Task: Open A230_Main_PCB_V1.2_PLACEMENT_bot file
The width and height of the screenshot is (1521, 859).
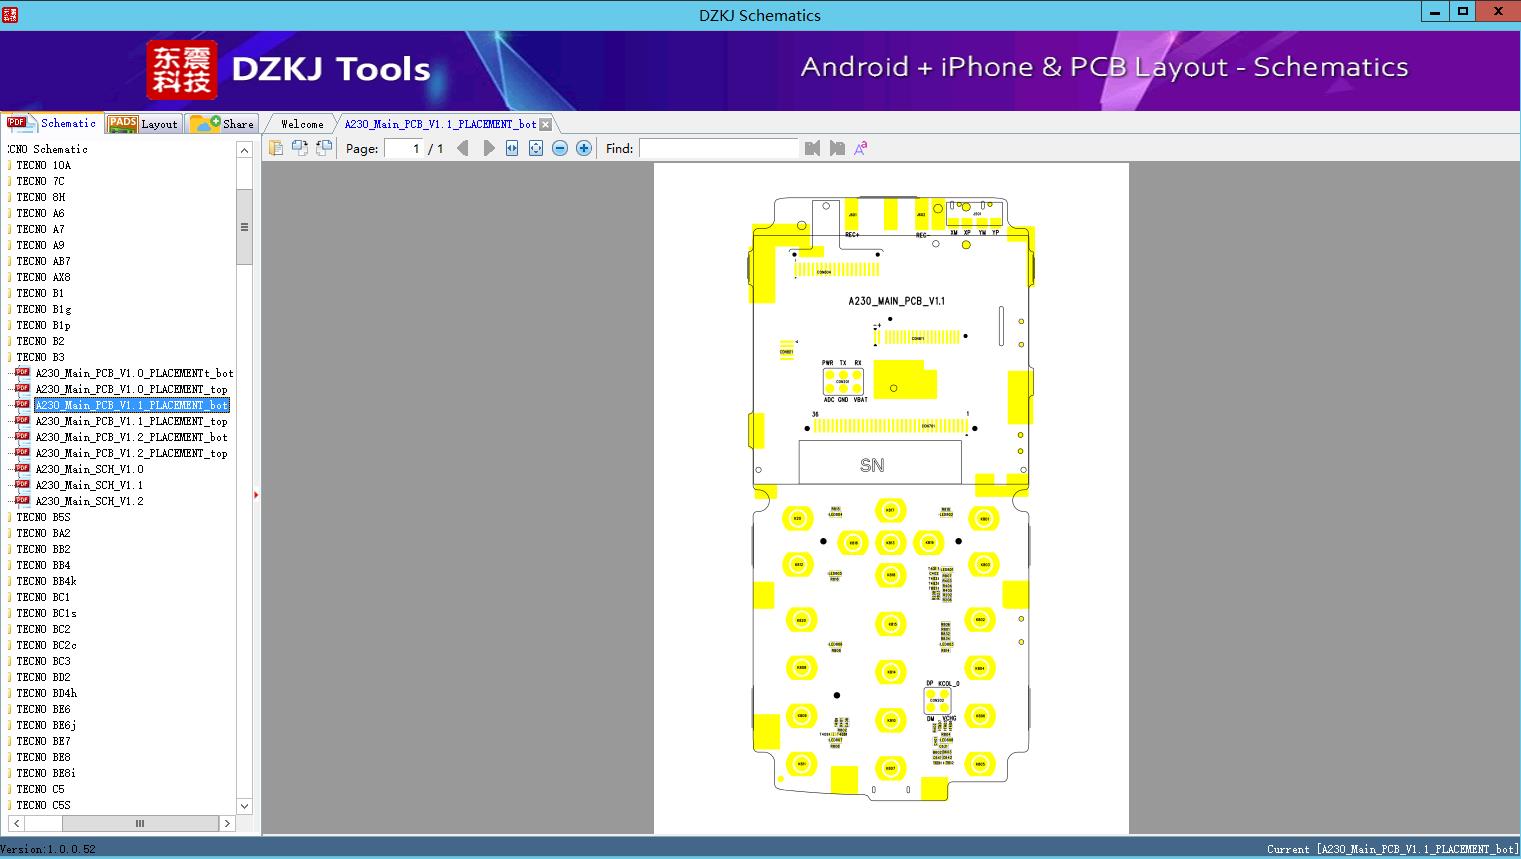Action: (x=132, y=437)
